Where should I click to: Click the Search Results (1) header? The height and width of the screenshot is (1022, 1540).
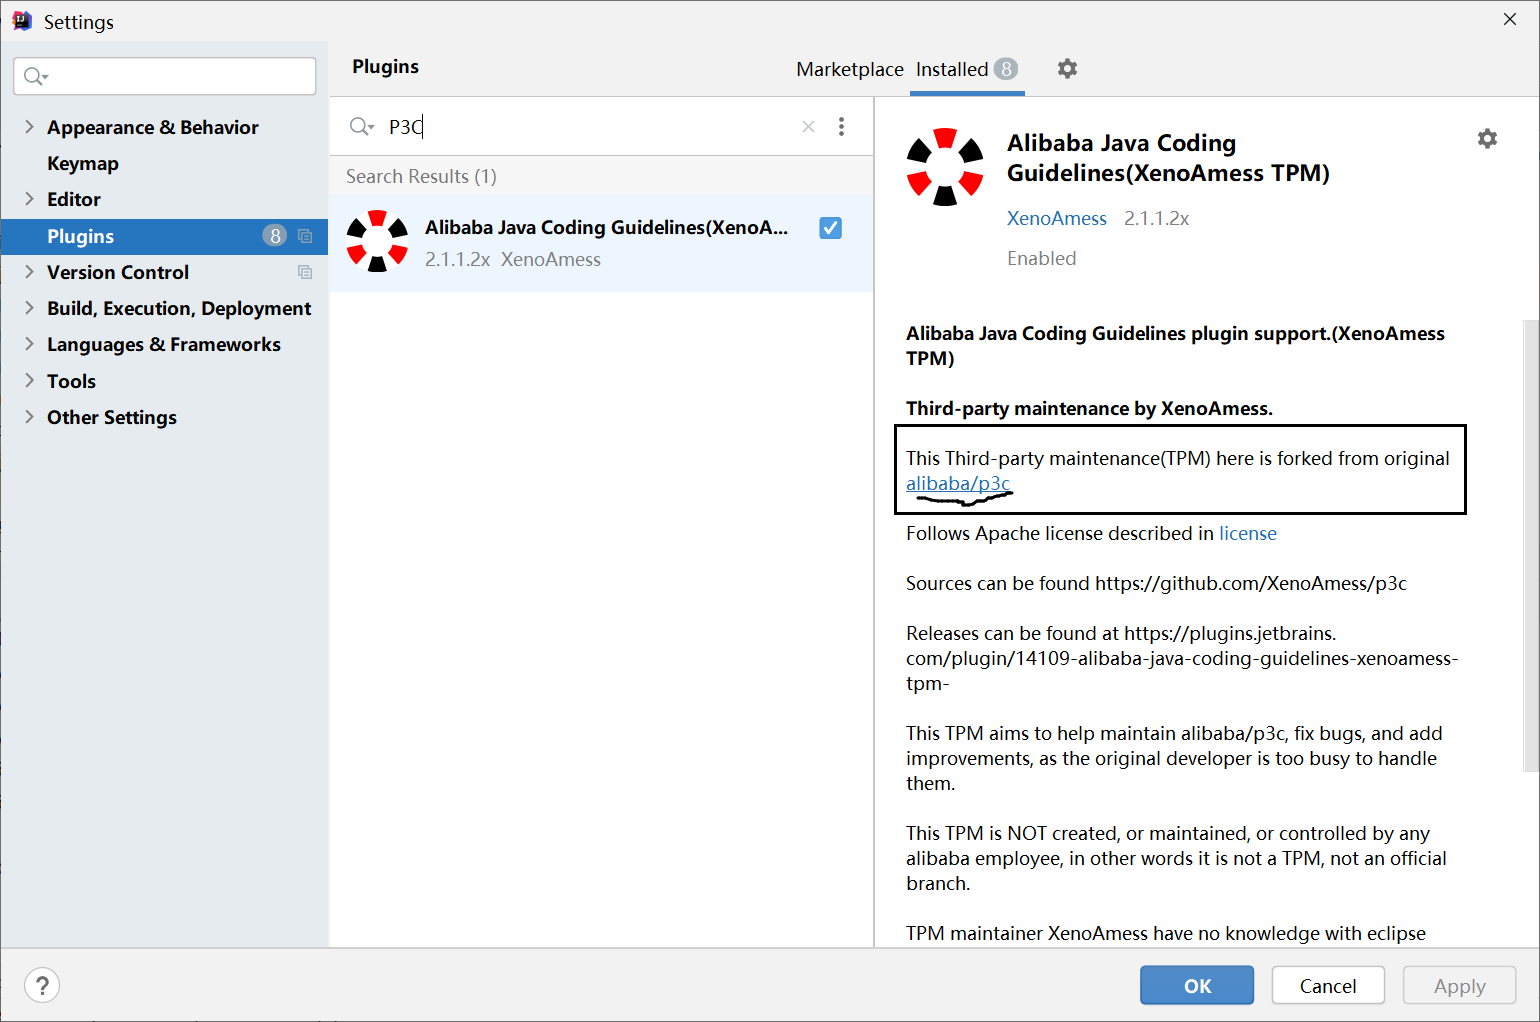tap(421, 176)
